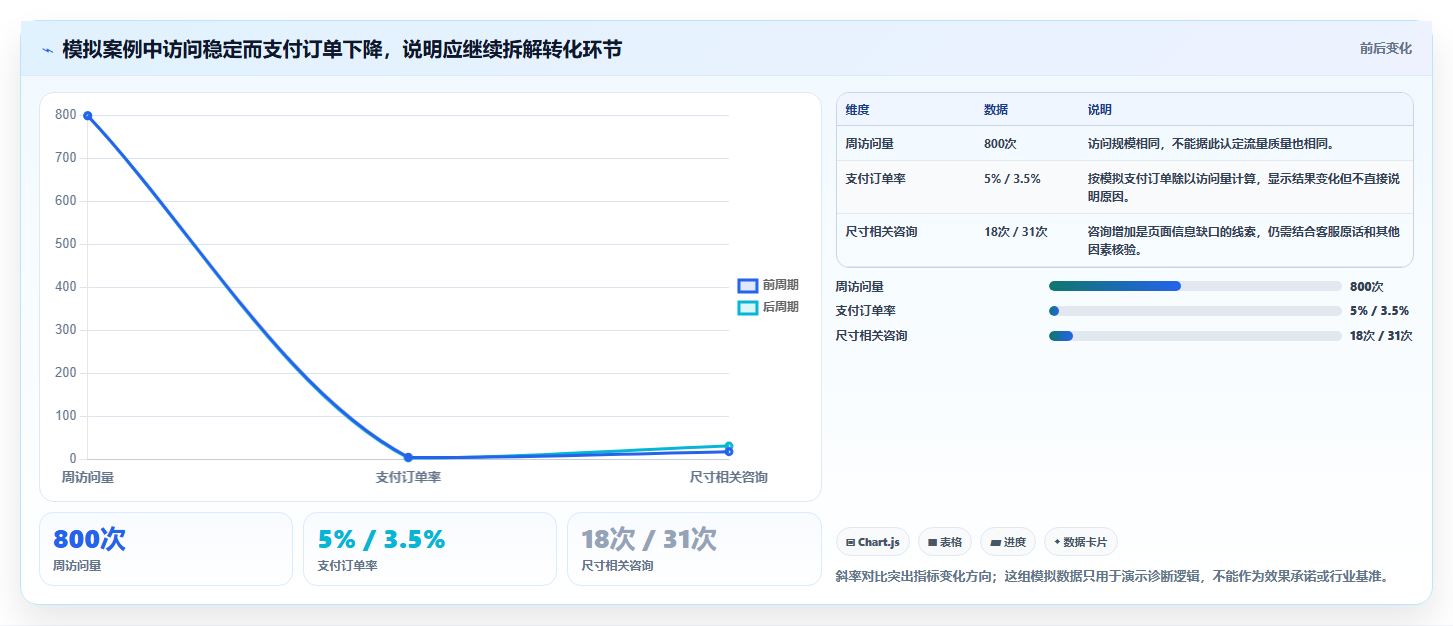The image size is (1453, 626).
Task: Click the 尺寸相关咨询 progress bar
Action: point(1195,336)
